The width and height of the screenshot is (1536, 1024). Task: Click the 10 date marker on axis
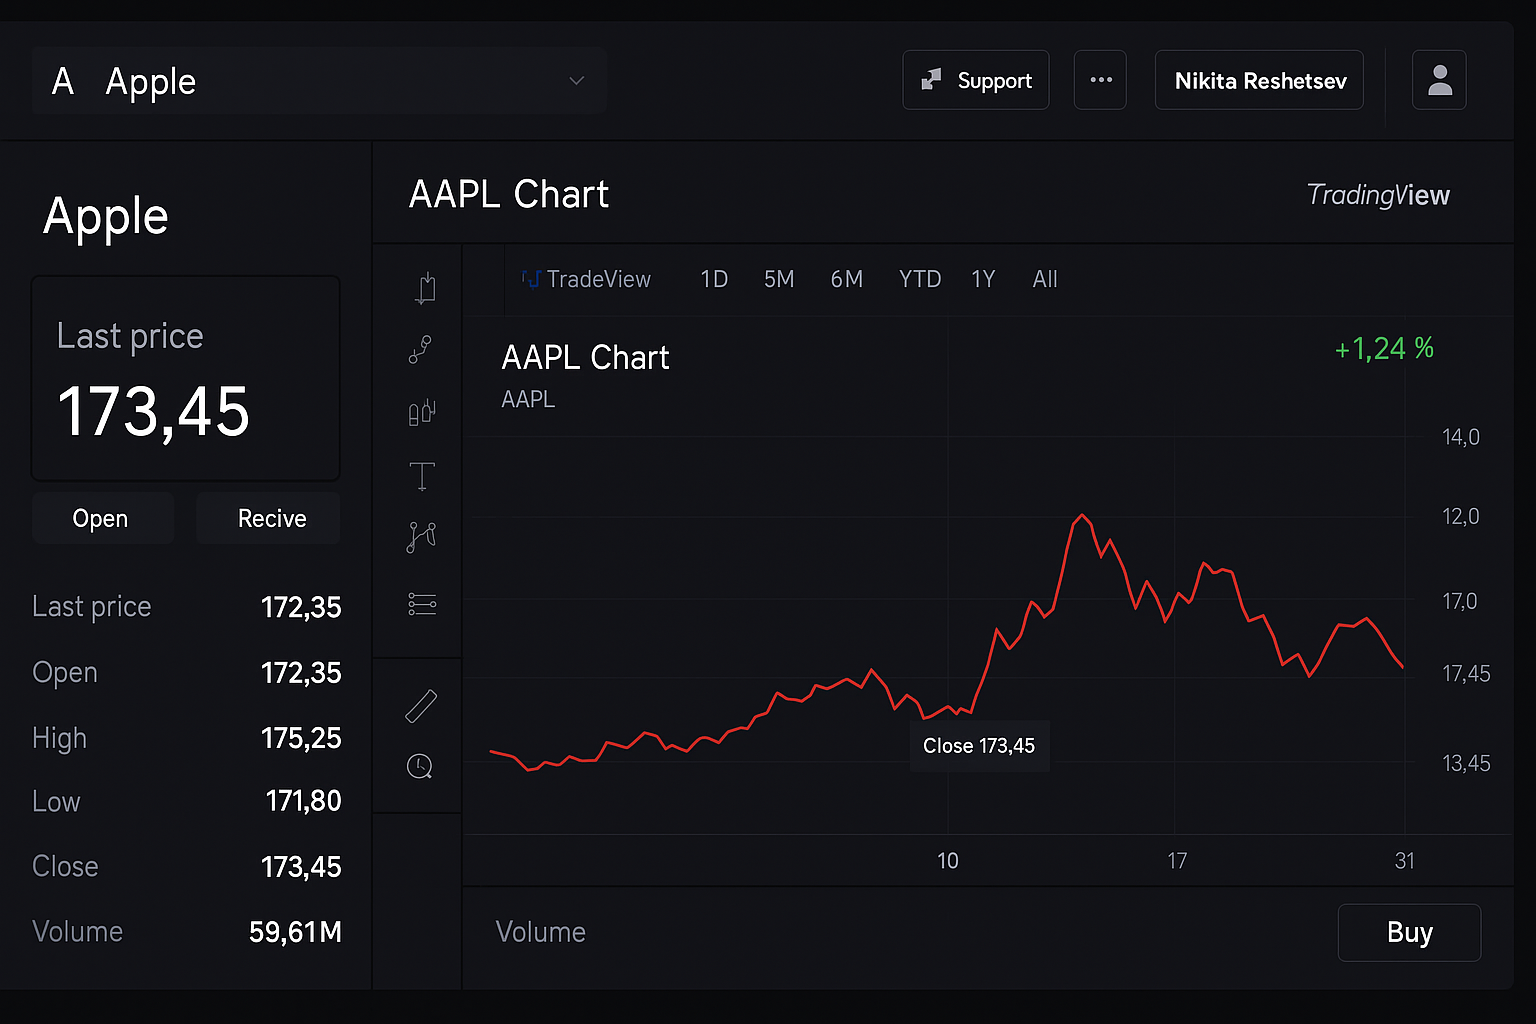click(947, 861)
